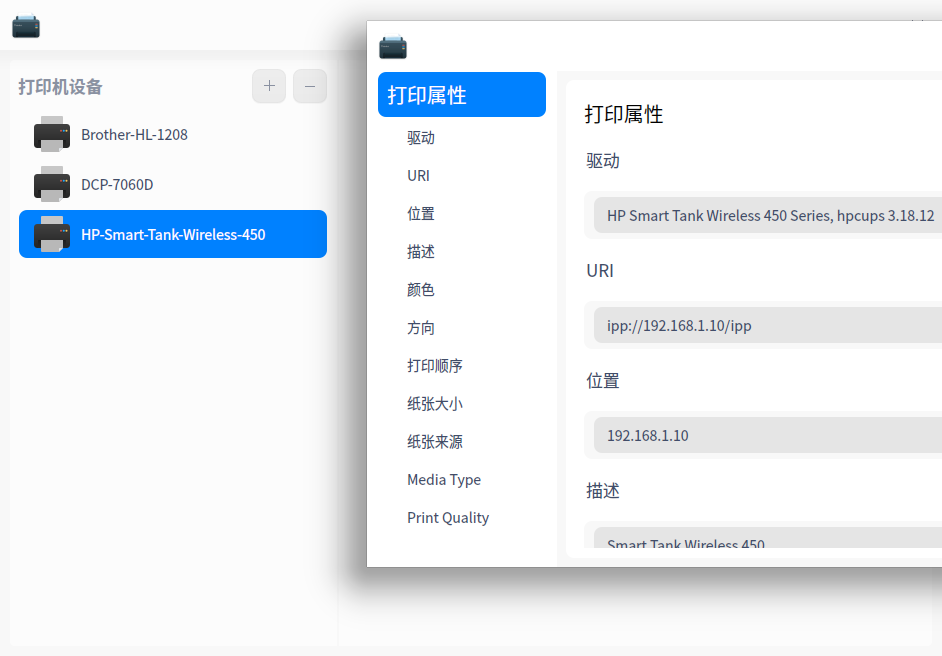Click the 位置 label above location field
The height and width of the screenshot is (656, 942).
click(x=603, y=381)
